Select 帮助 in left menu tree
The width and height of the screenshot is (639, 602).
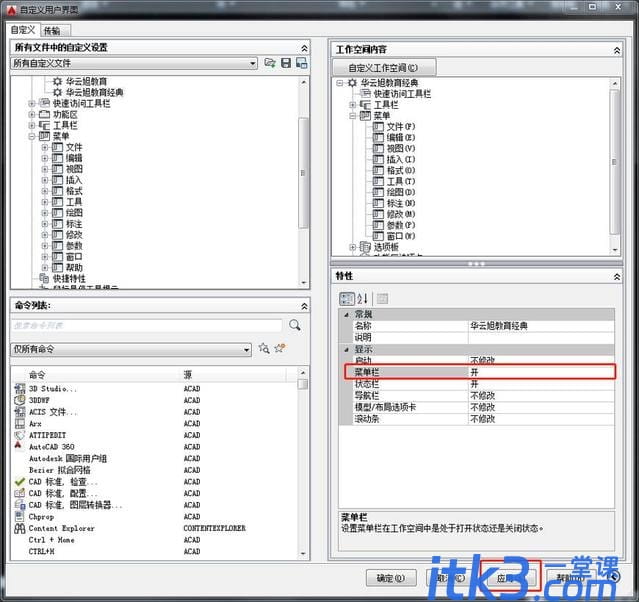[x=74, y=267]
